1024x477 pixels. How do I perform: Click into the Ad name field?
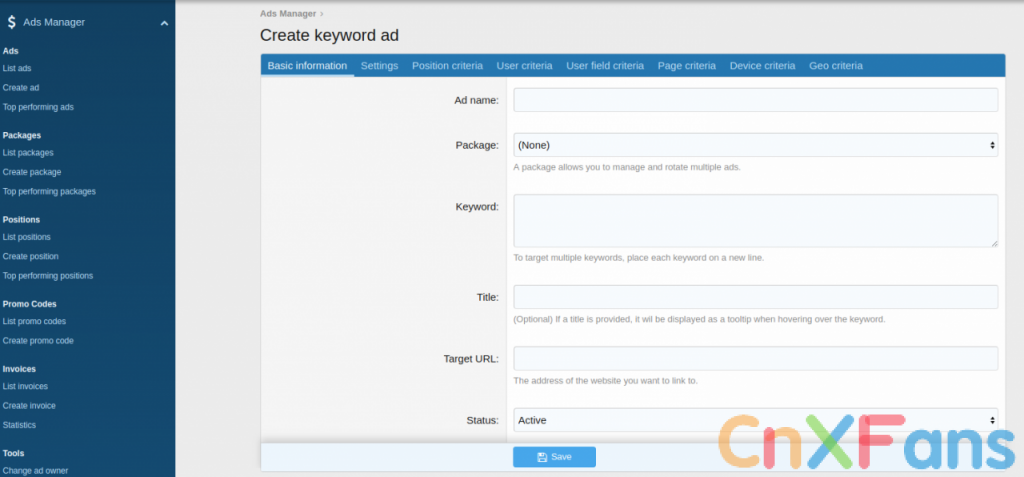coord(755,100)
